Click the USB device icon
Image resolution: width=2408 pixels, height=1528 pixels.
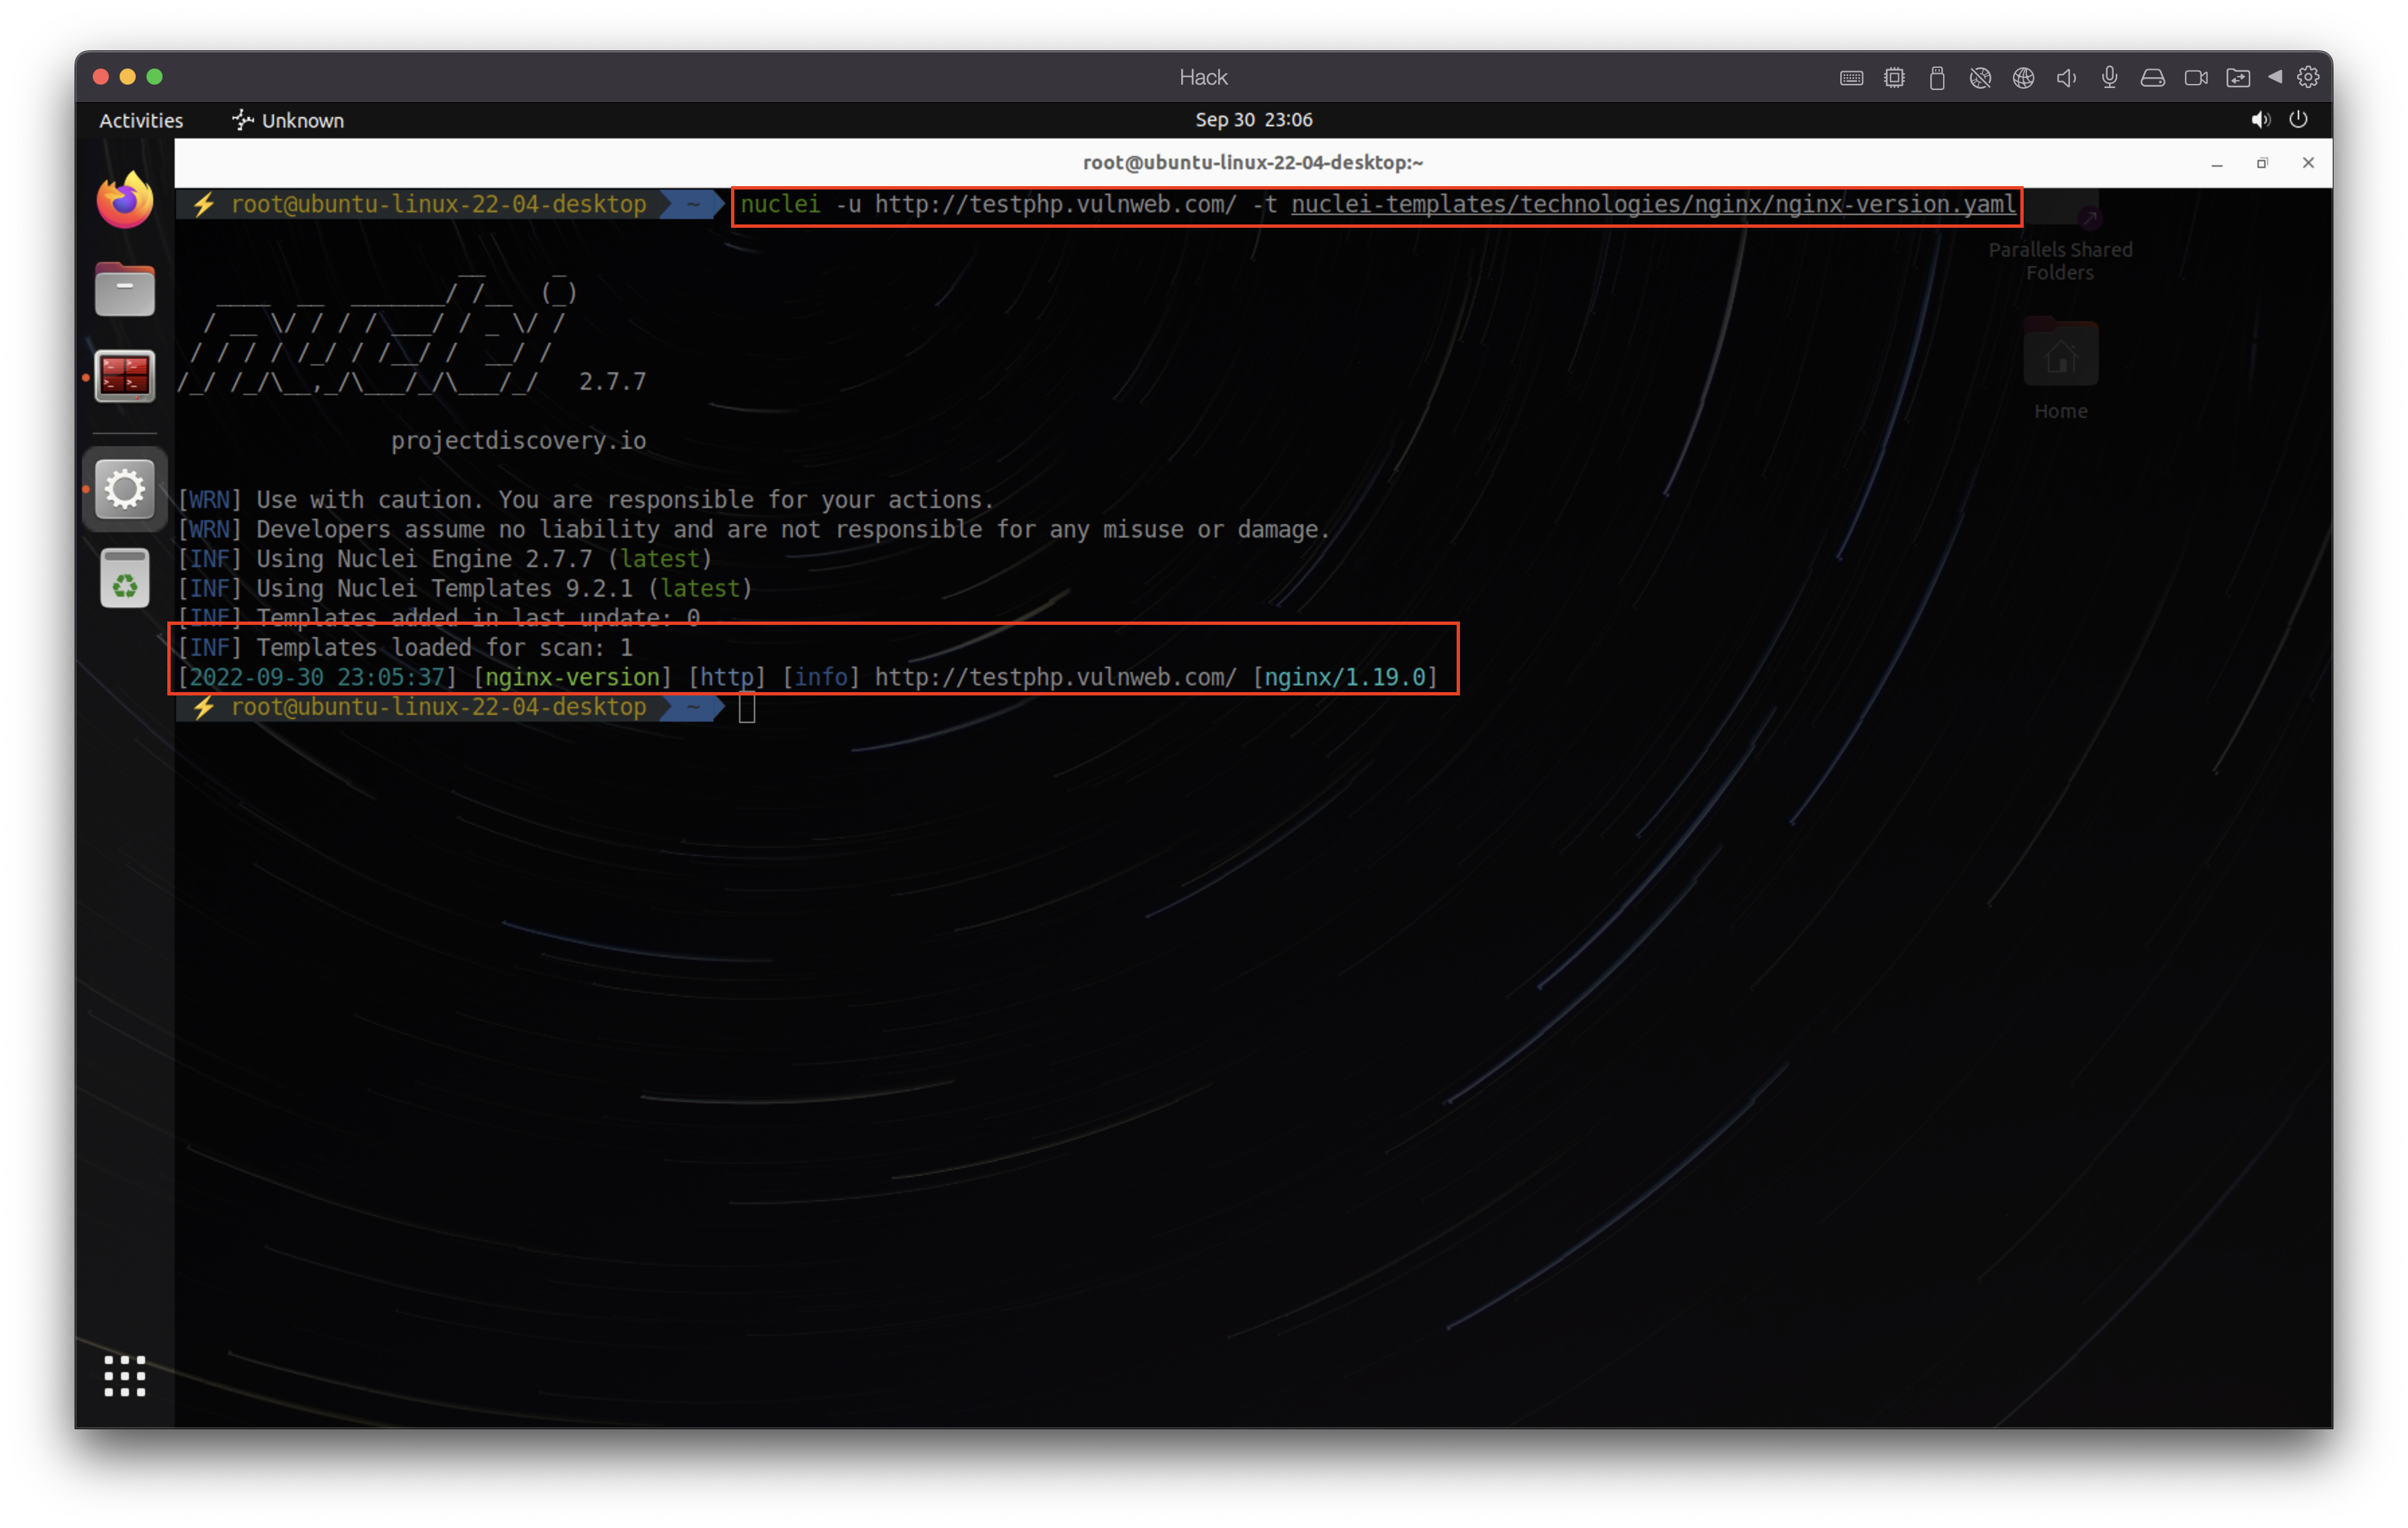tap(1937, 78)
